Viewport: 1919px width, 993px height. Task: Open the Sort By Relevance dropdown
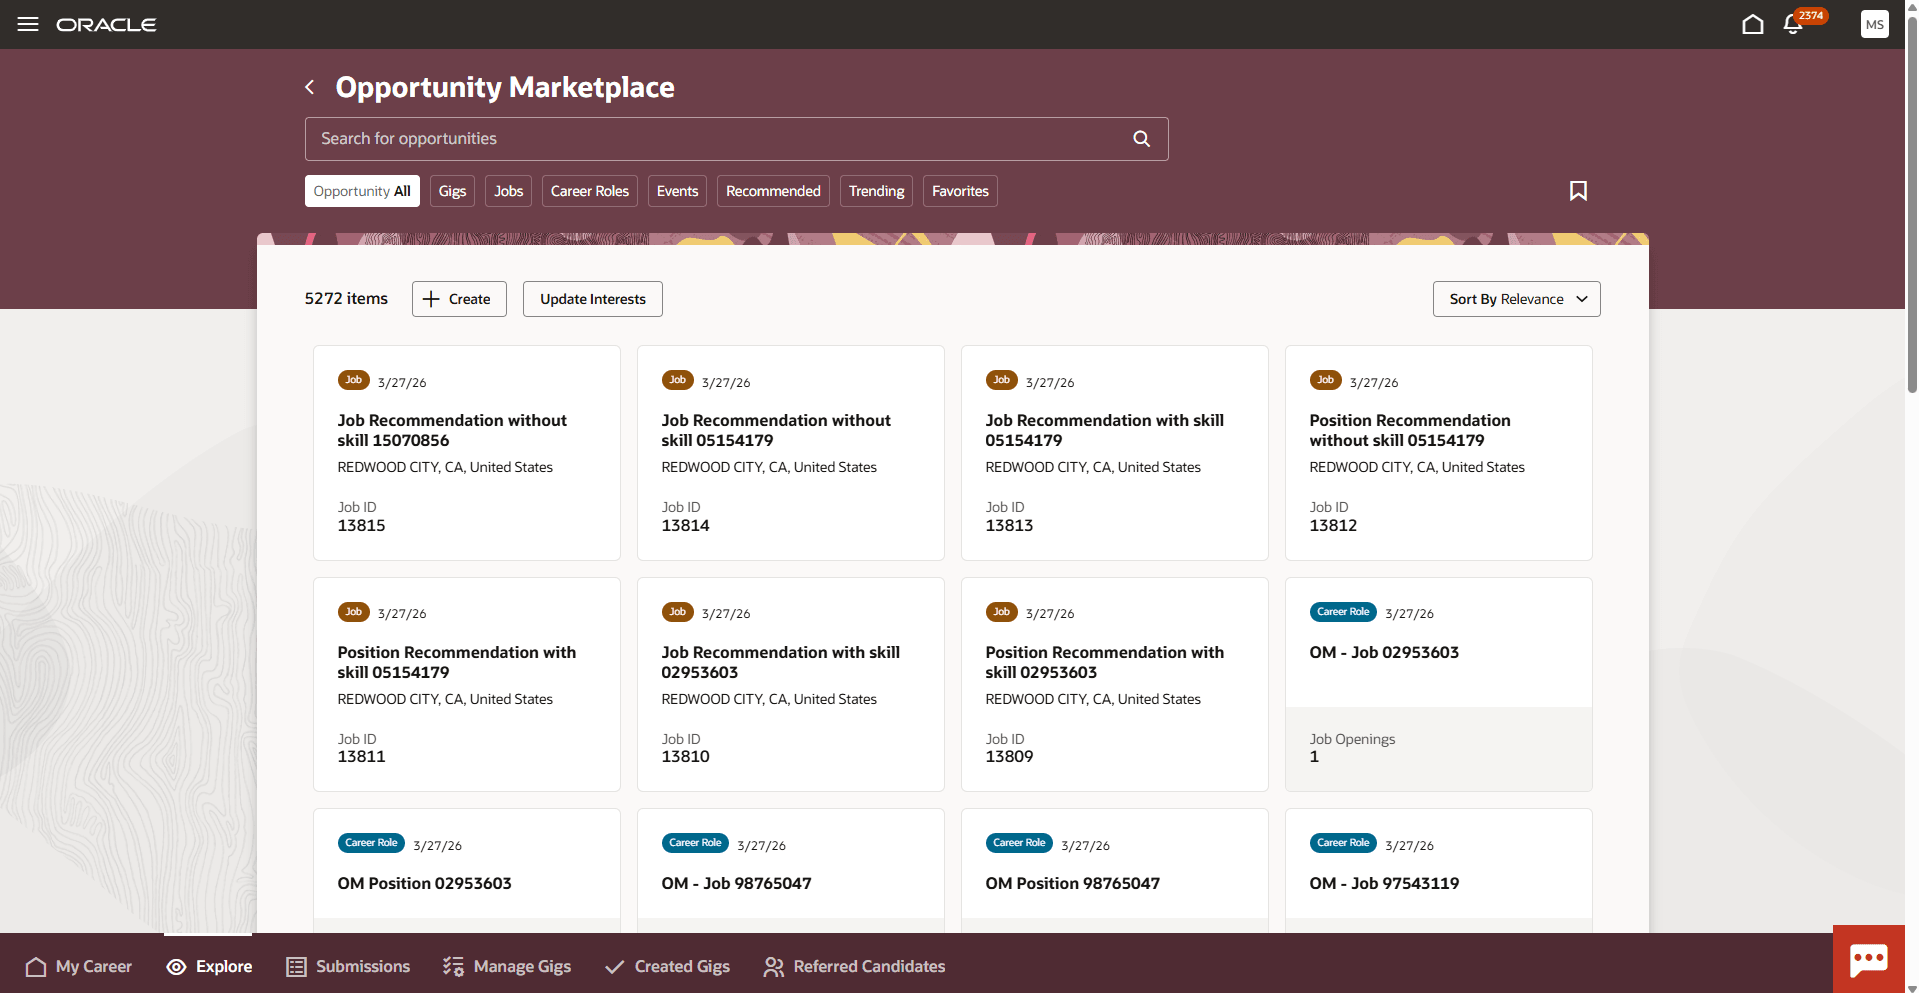[1516, 299]
